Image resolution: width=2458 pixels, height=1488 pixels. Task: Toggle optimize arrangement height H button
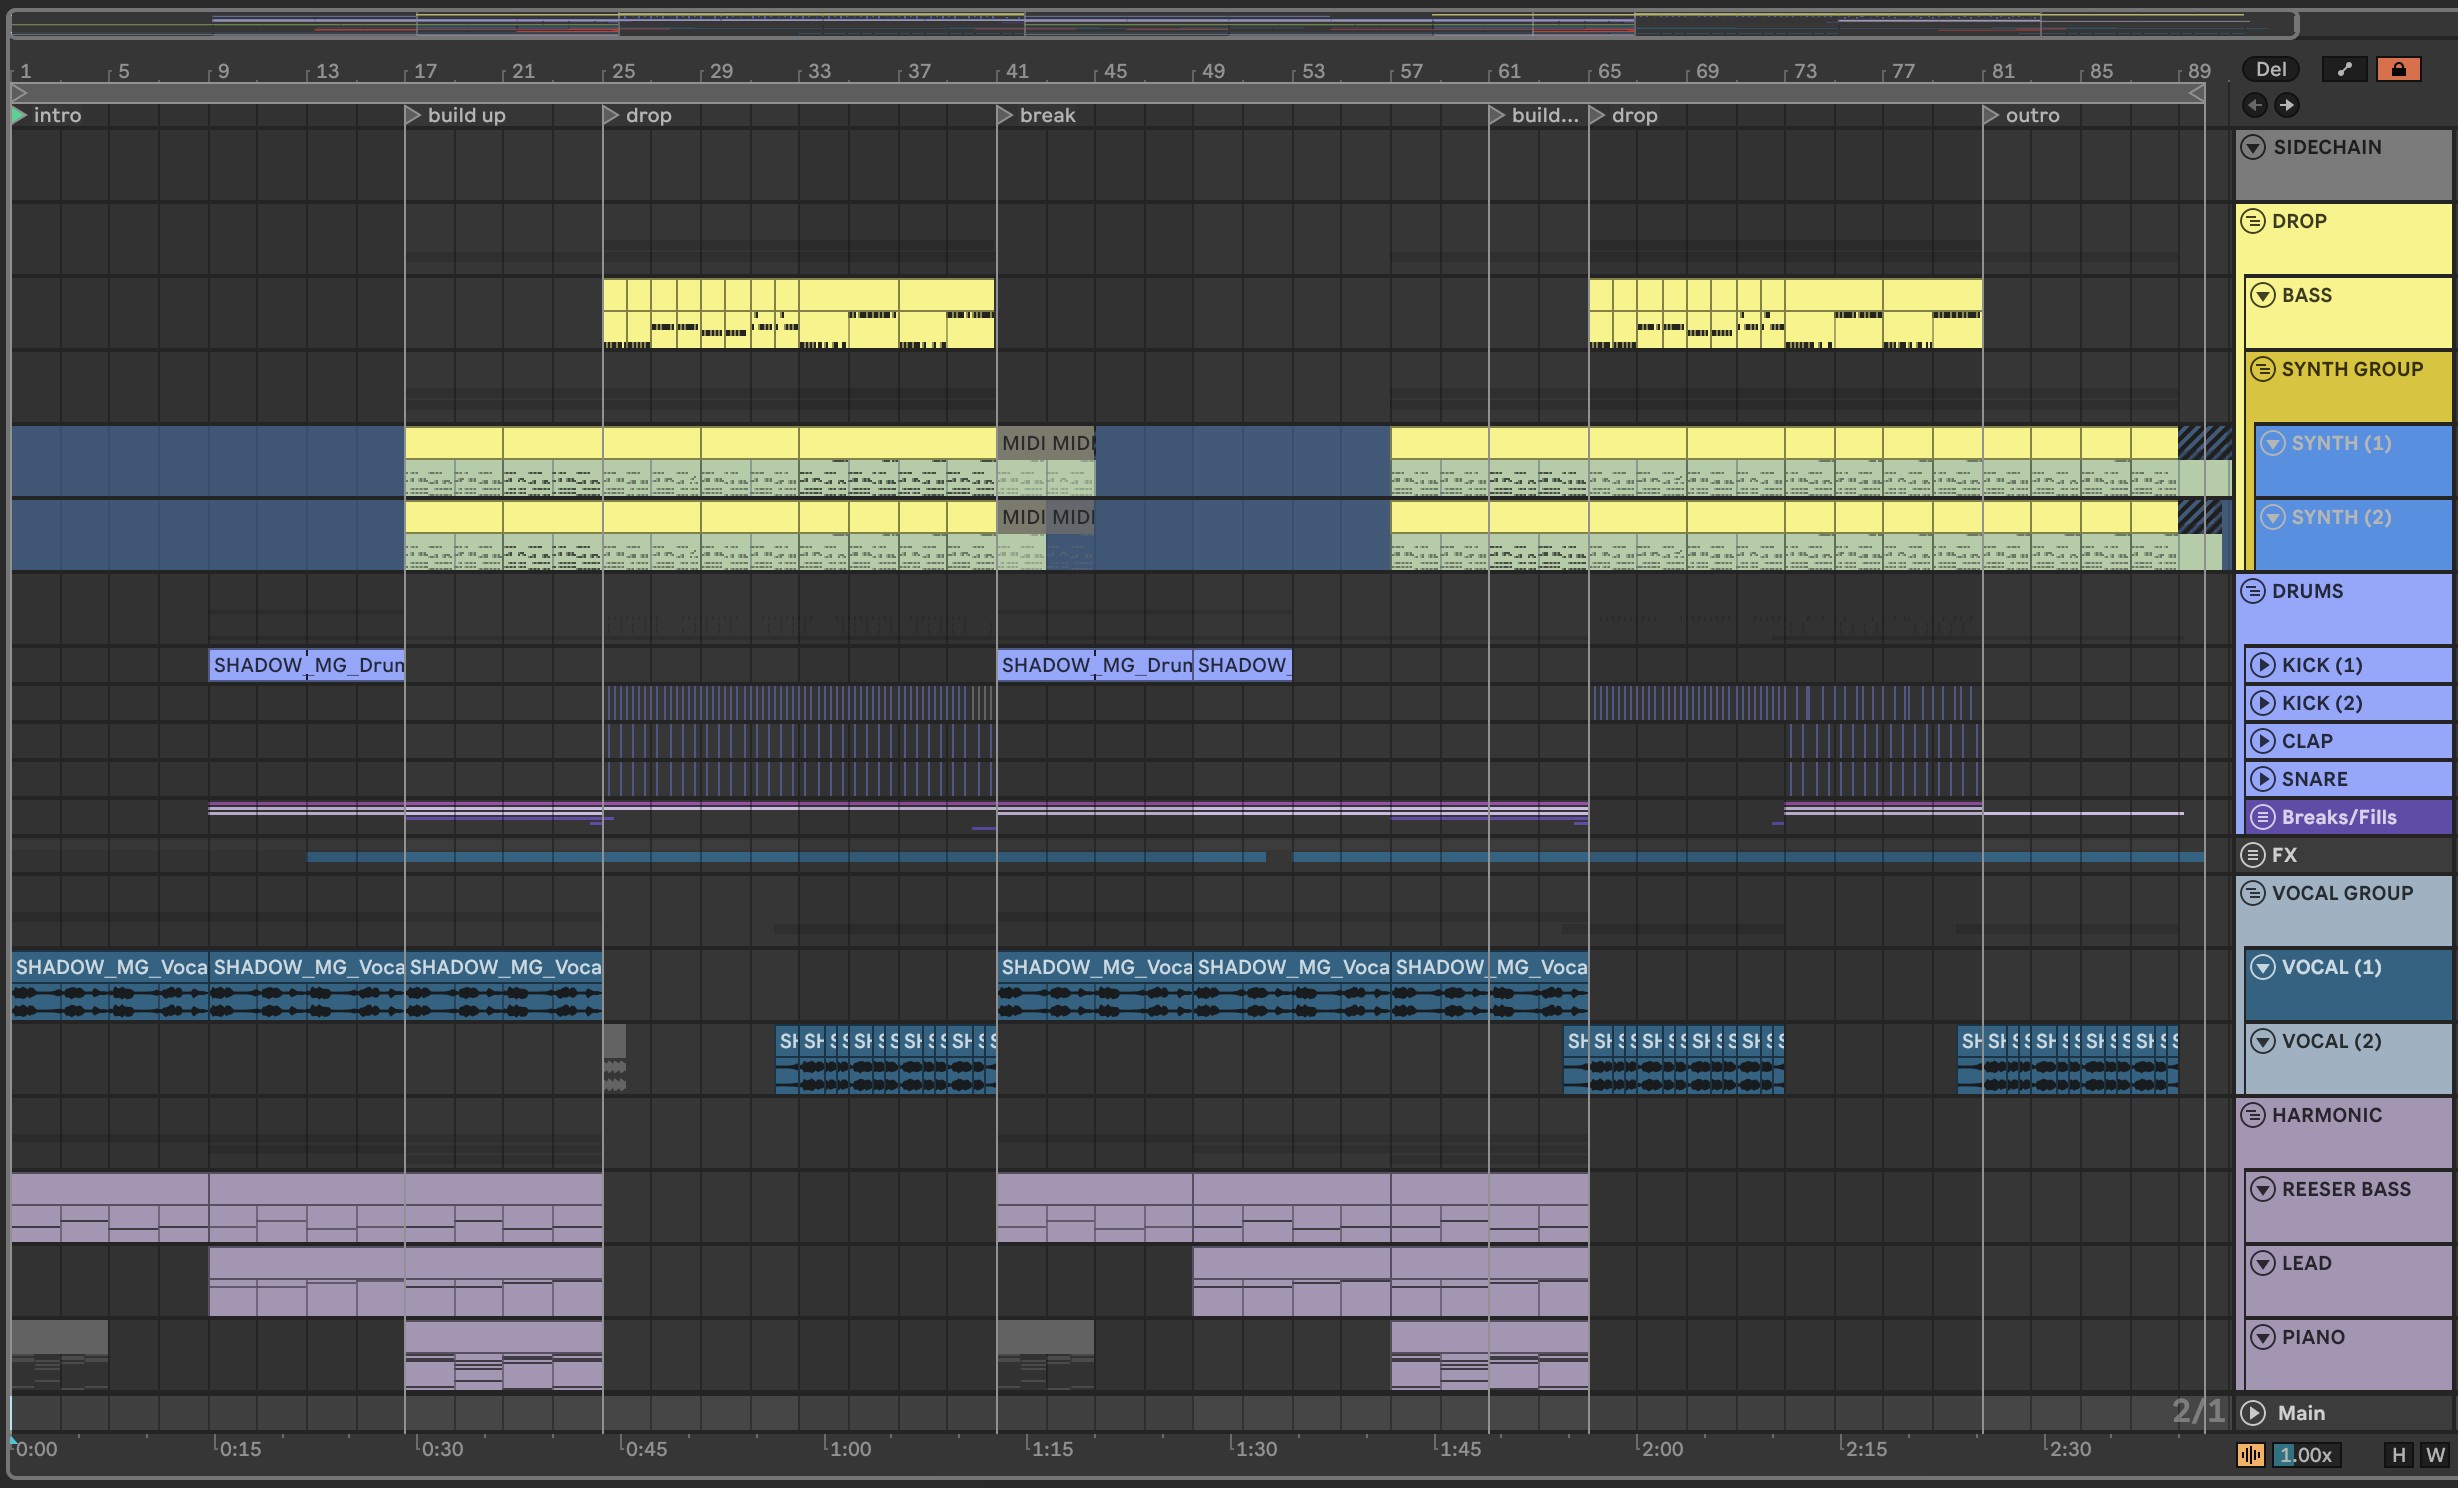point(2398,1455)
